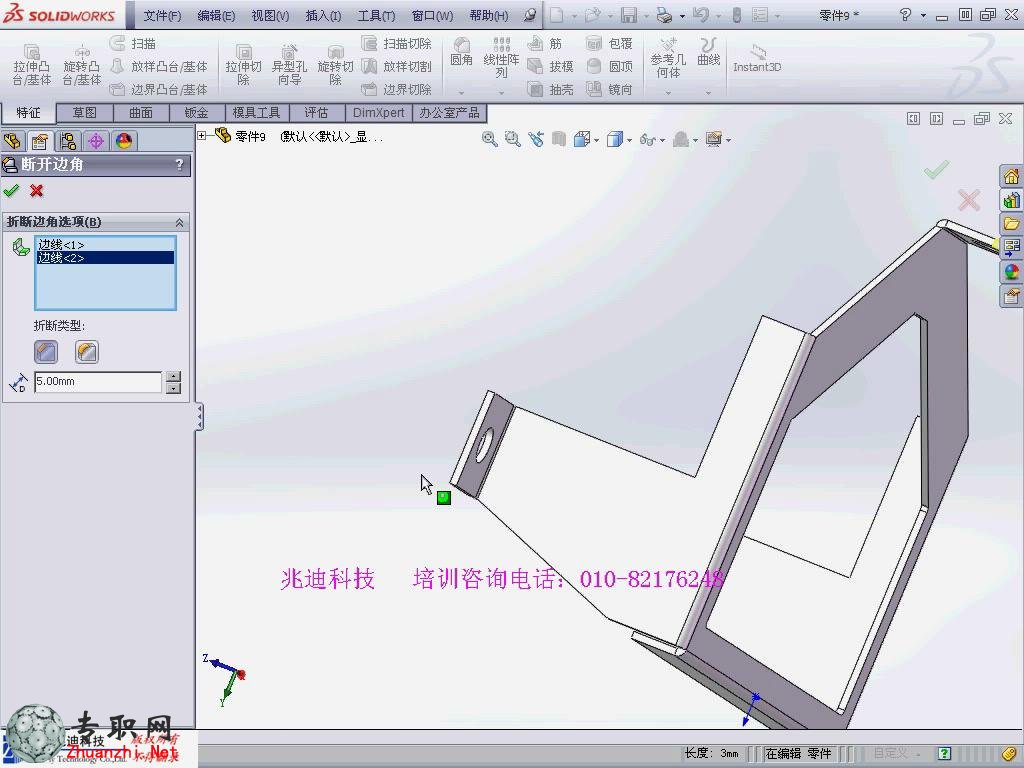Screen dimensions: 1024x768
Task: Open hide/show items dropdown arrow
Action: click(663, 140)
